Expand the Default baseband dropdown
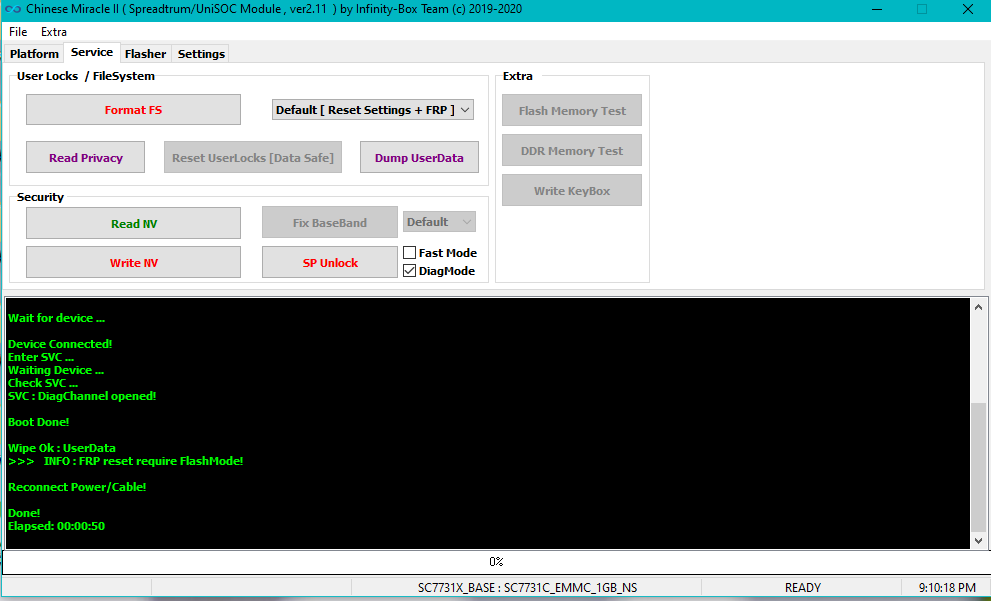991x601 pixels. (439, 222)
